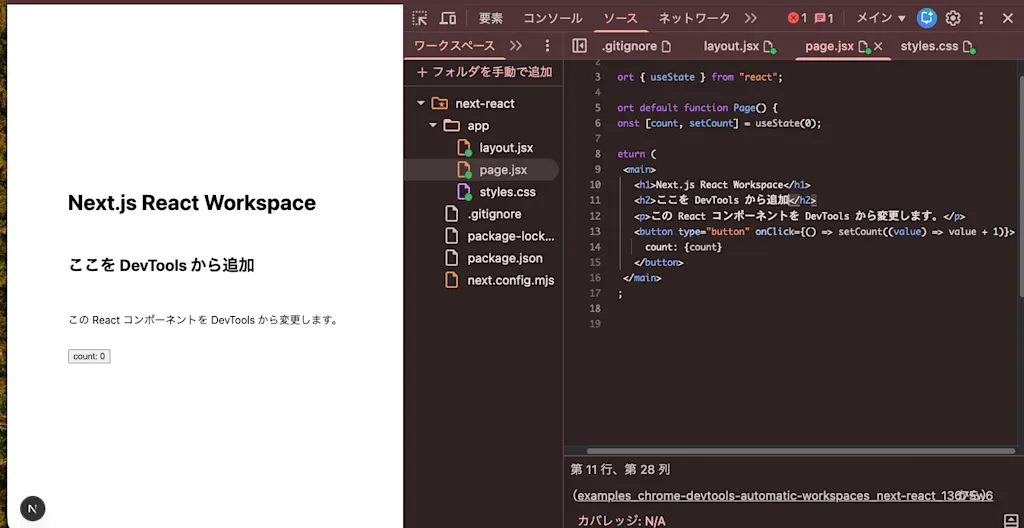Click the issues message count badge
This screenshot has height=528, width=1024.
tap(824, 18)
